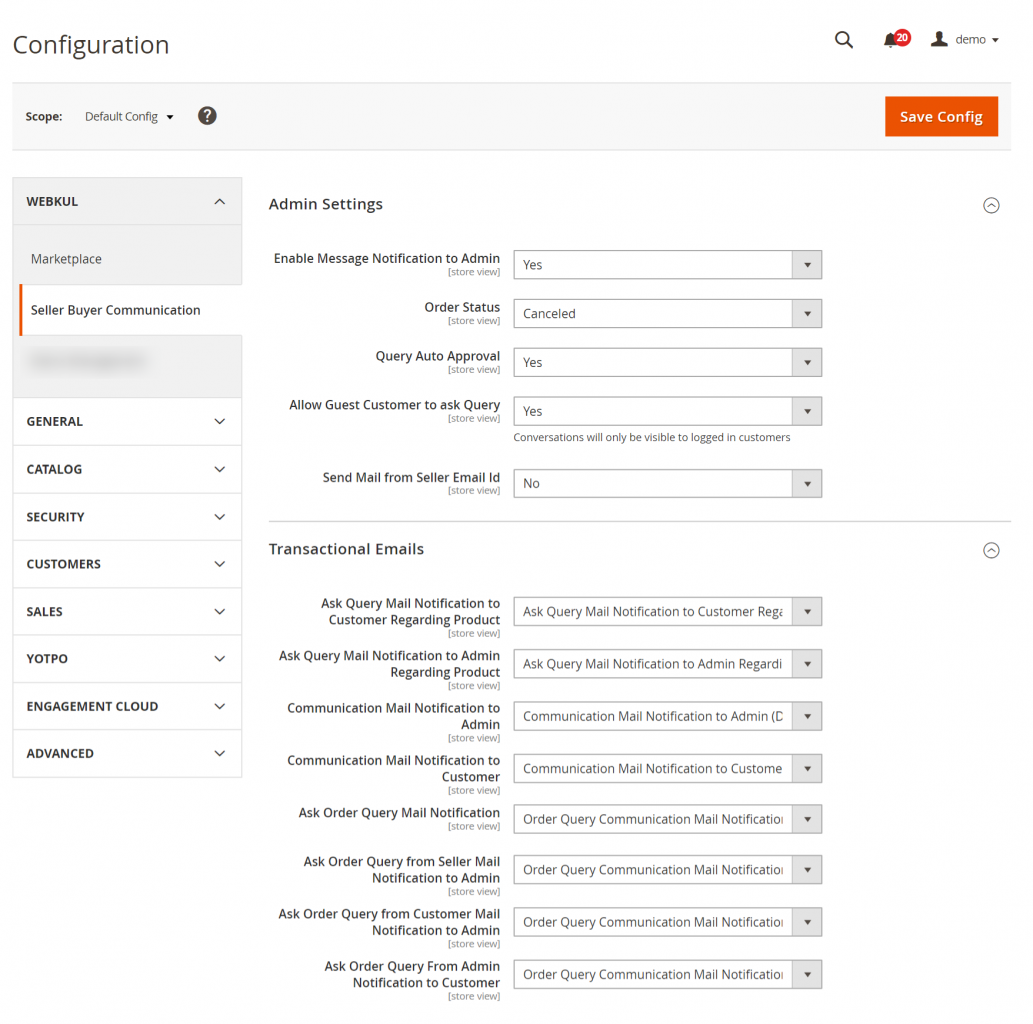Open the Order Status dropdown showing Canceled
The height and width of the screenshot is (1024, 1033).
click(667, 314)
